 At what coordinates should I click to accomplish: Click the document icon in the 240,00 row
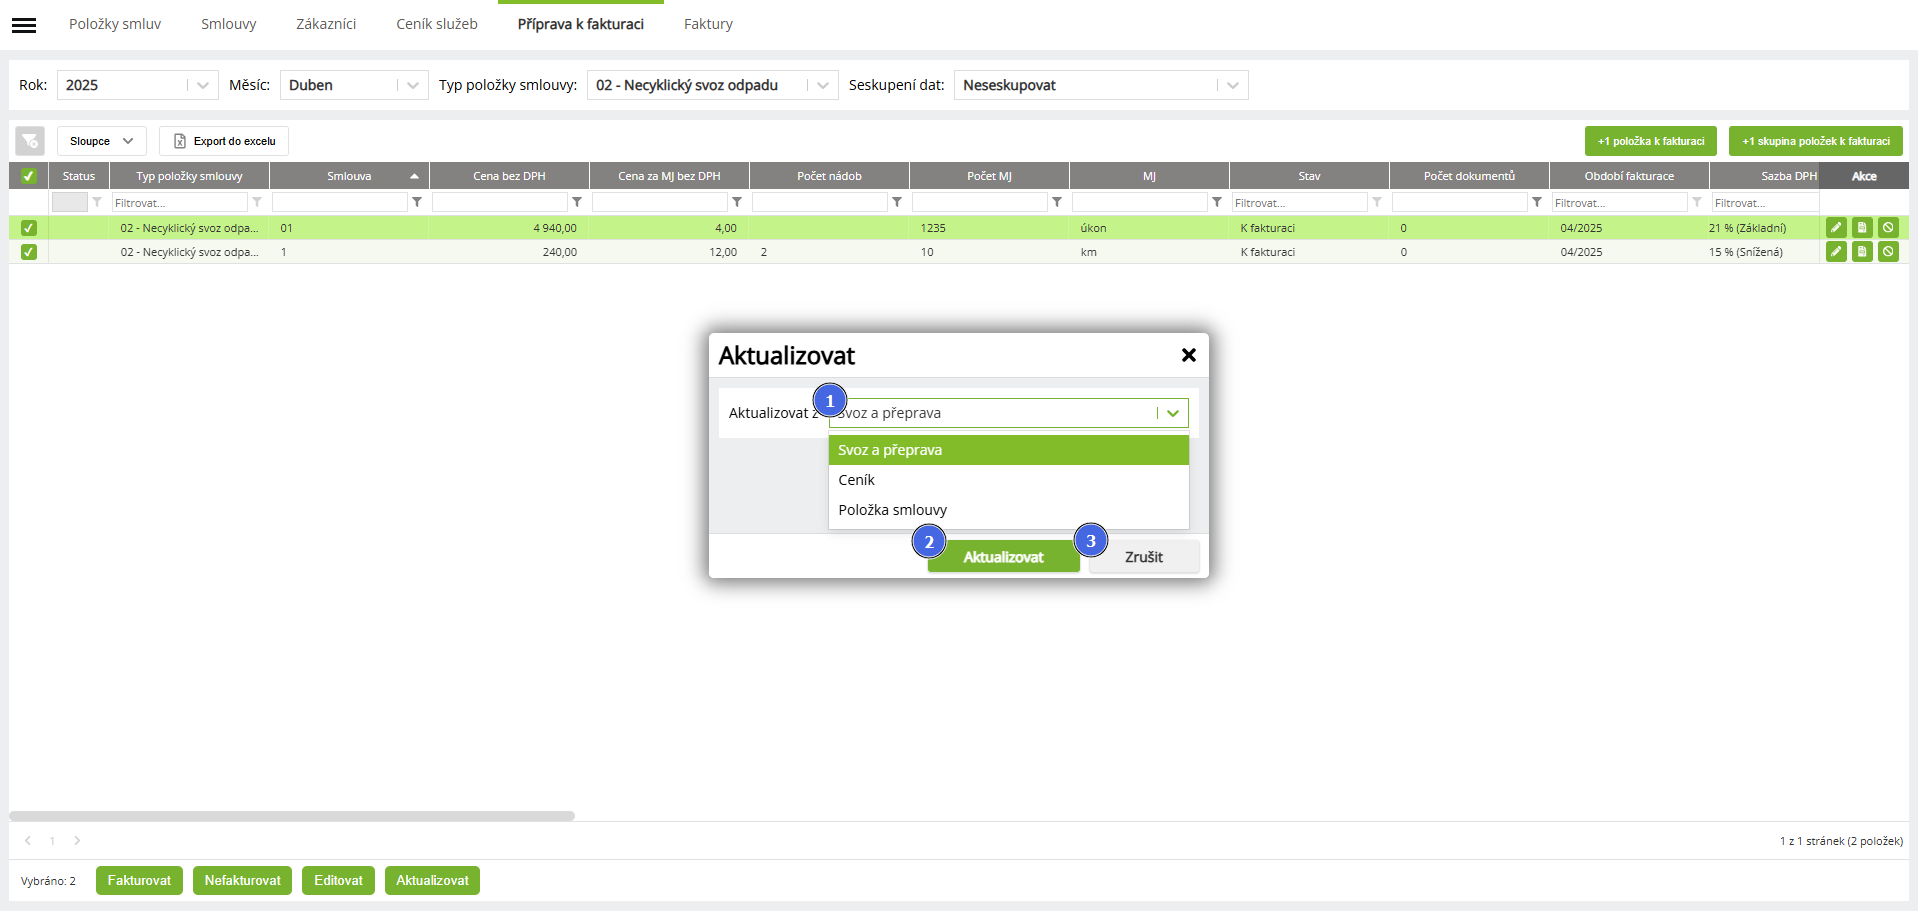coord(1862,252)
